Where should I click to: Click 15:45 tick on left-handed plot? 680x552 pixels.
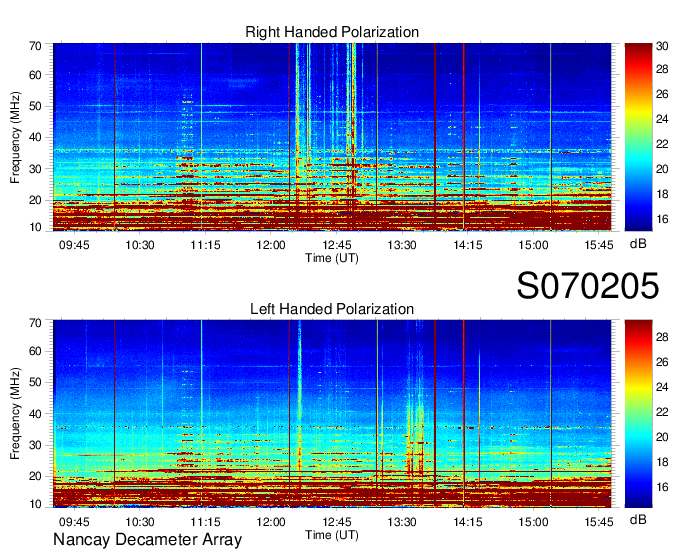[x=599, y=522]
